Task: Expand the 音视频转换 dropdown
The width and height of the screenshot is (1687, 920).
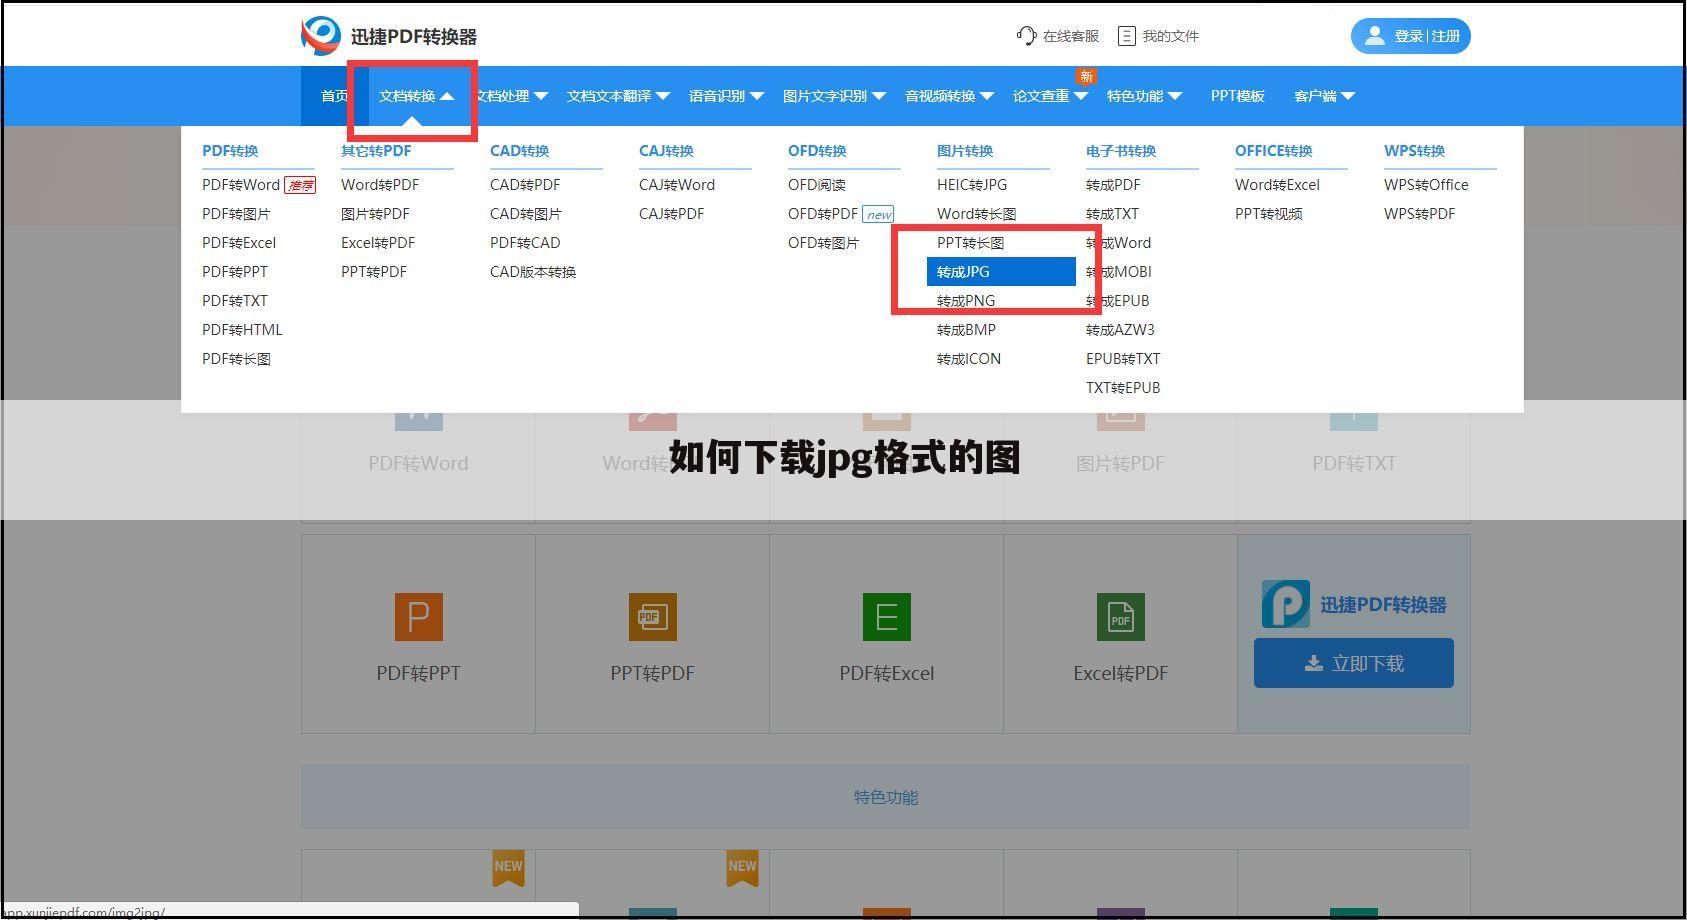Action: click(949, 96)
